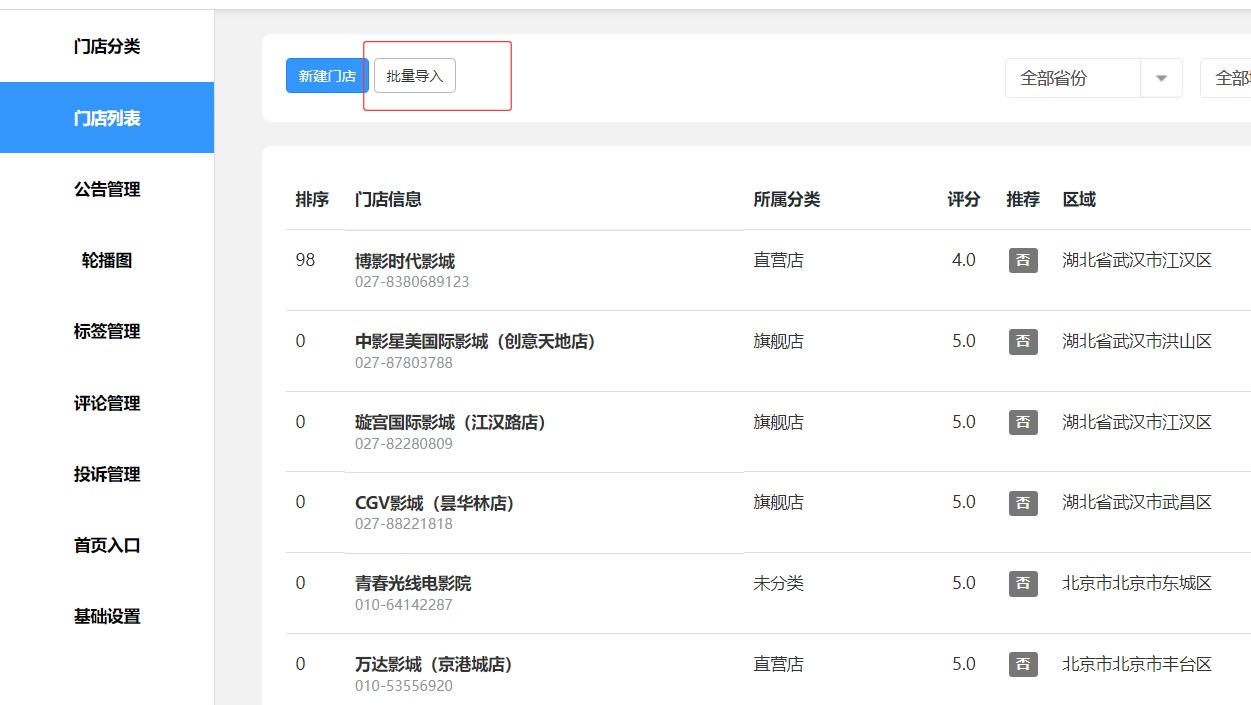Click store name 中影星美国际影城（创意天地店）
1251x705 pixels.
click(475, 341)
